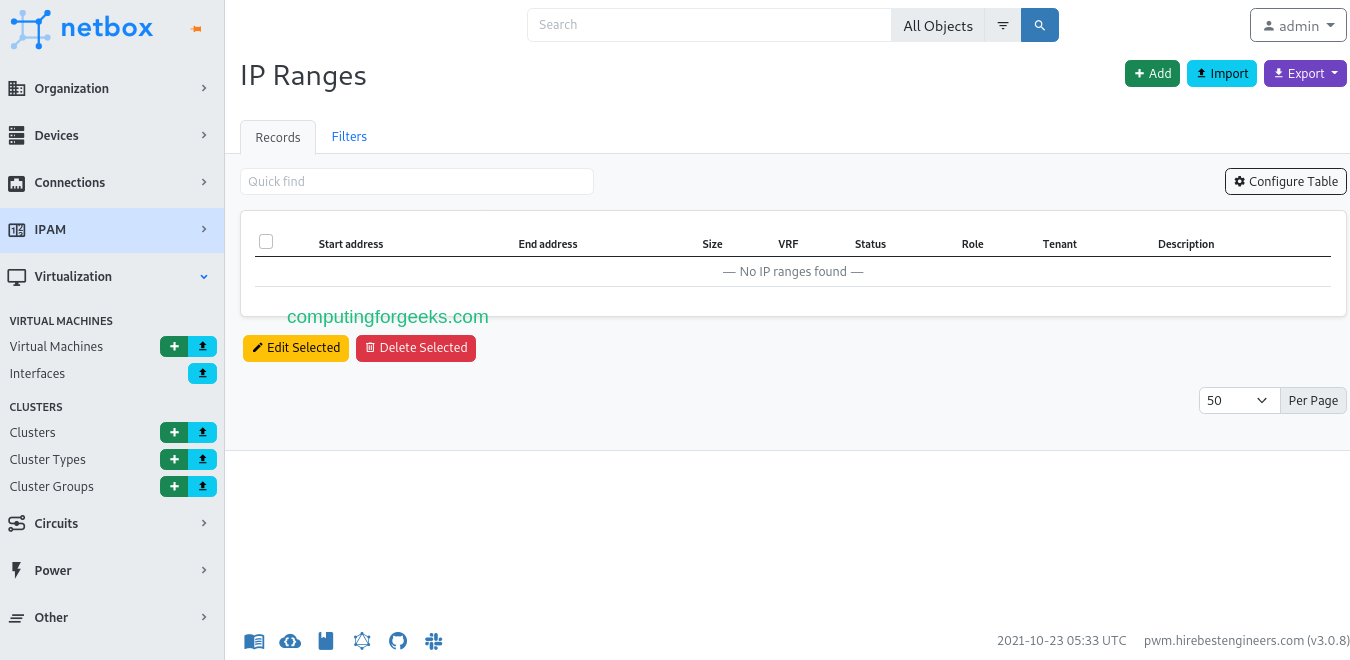This screenshot has width=1350, height=660.
Task: Open the Slack icon in footer
Action: pos(434,641)
